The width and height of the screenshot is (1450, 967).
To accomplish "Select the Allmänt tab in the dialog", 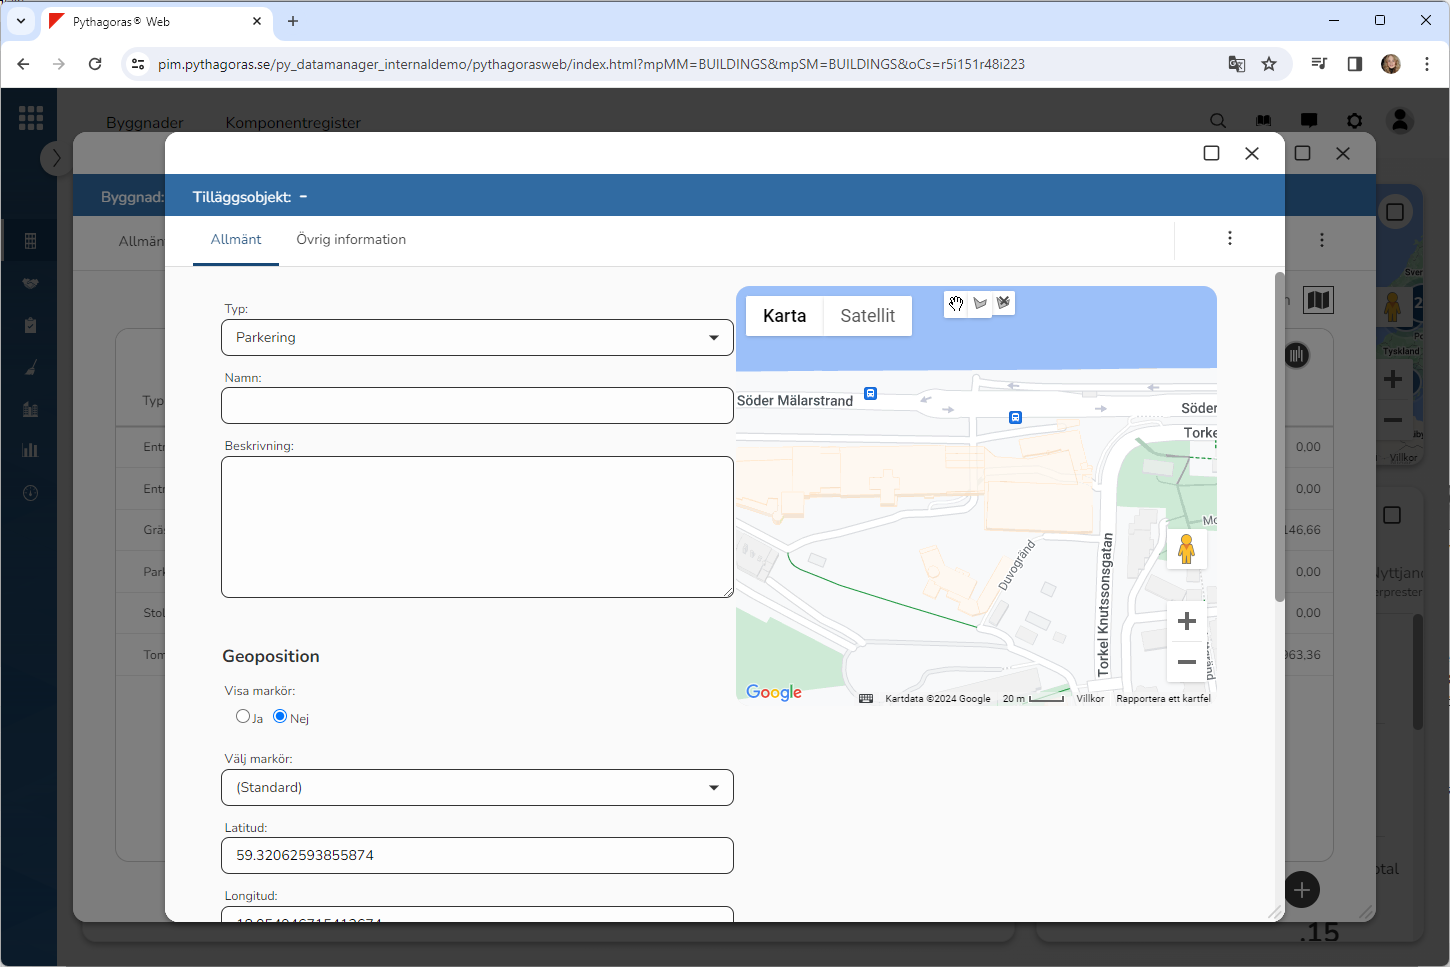I will tap(236, 240).
